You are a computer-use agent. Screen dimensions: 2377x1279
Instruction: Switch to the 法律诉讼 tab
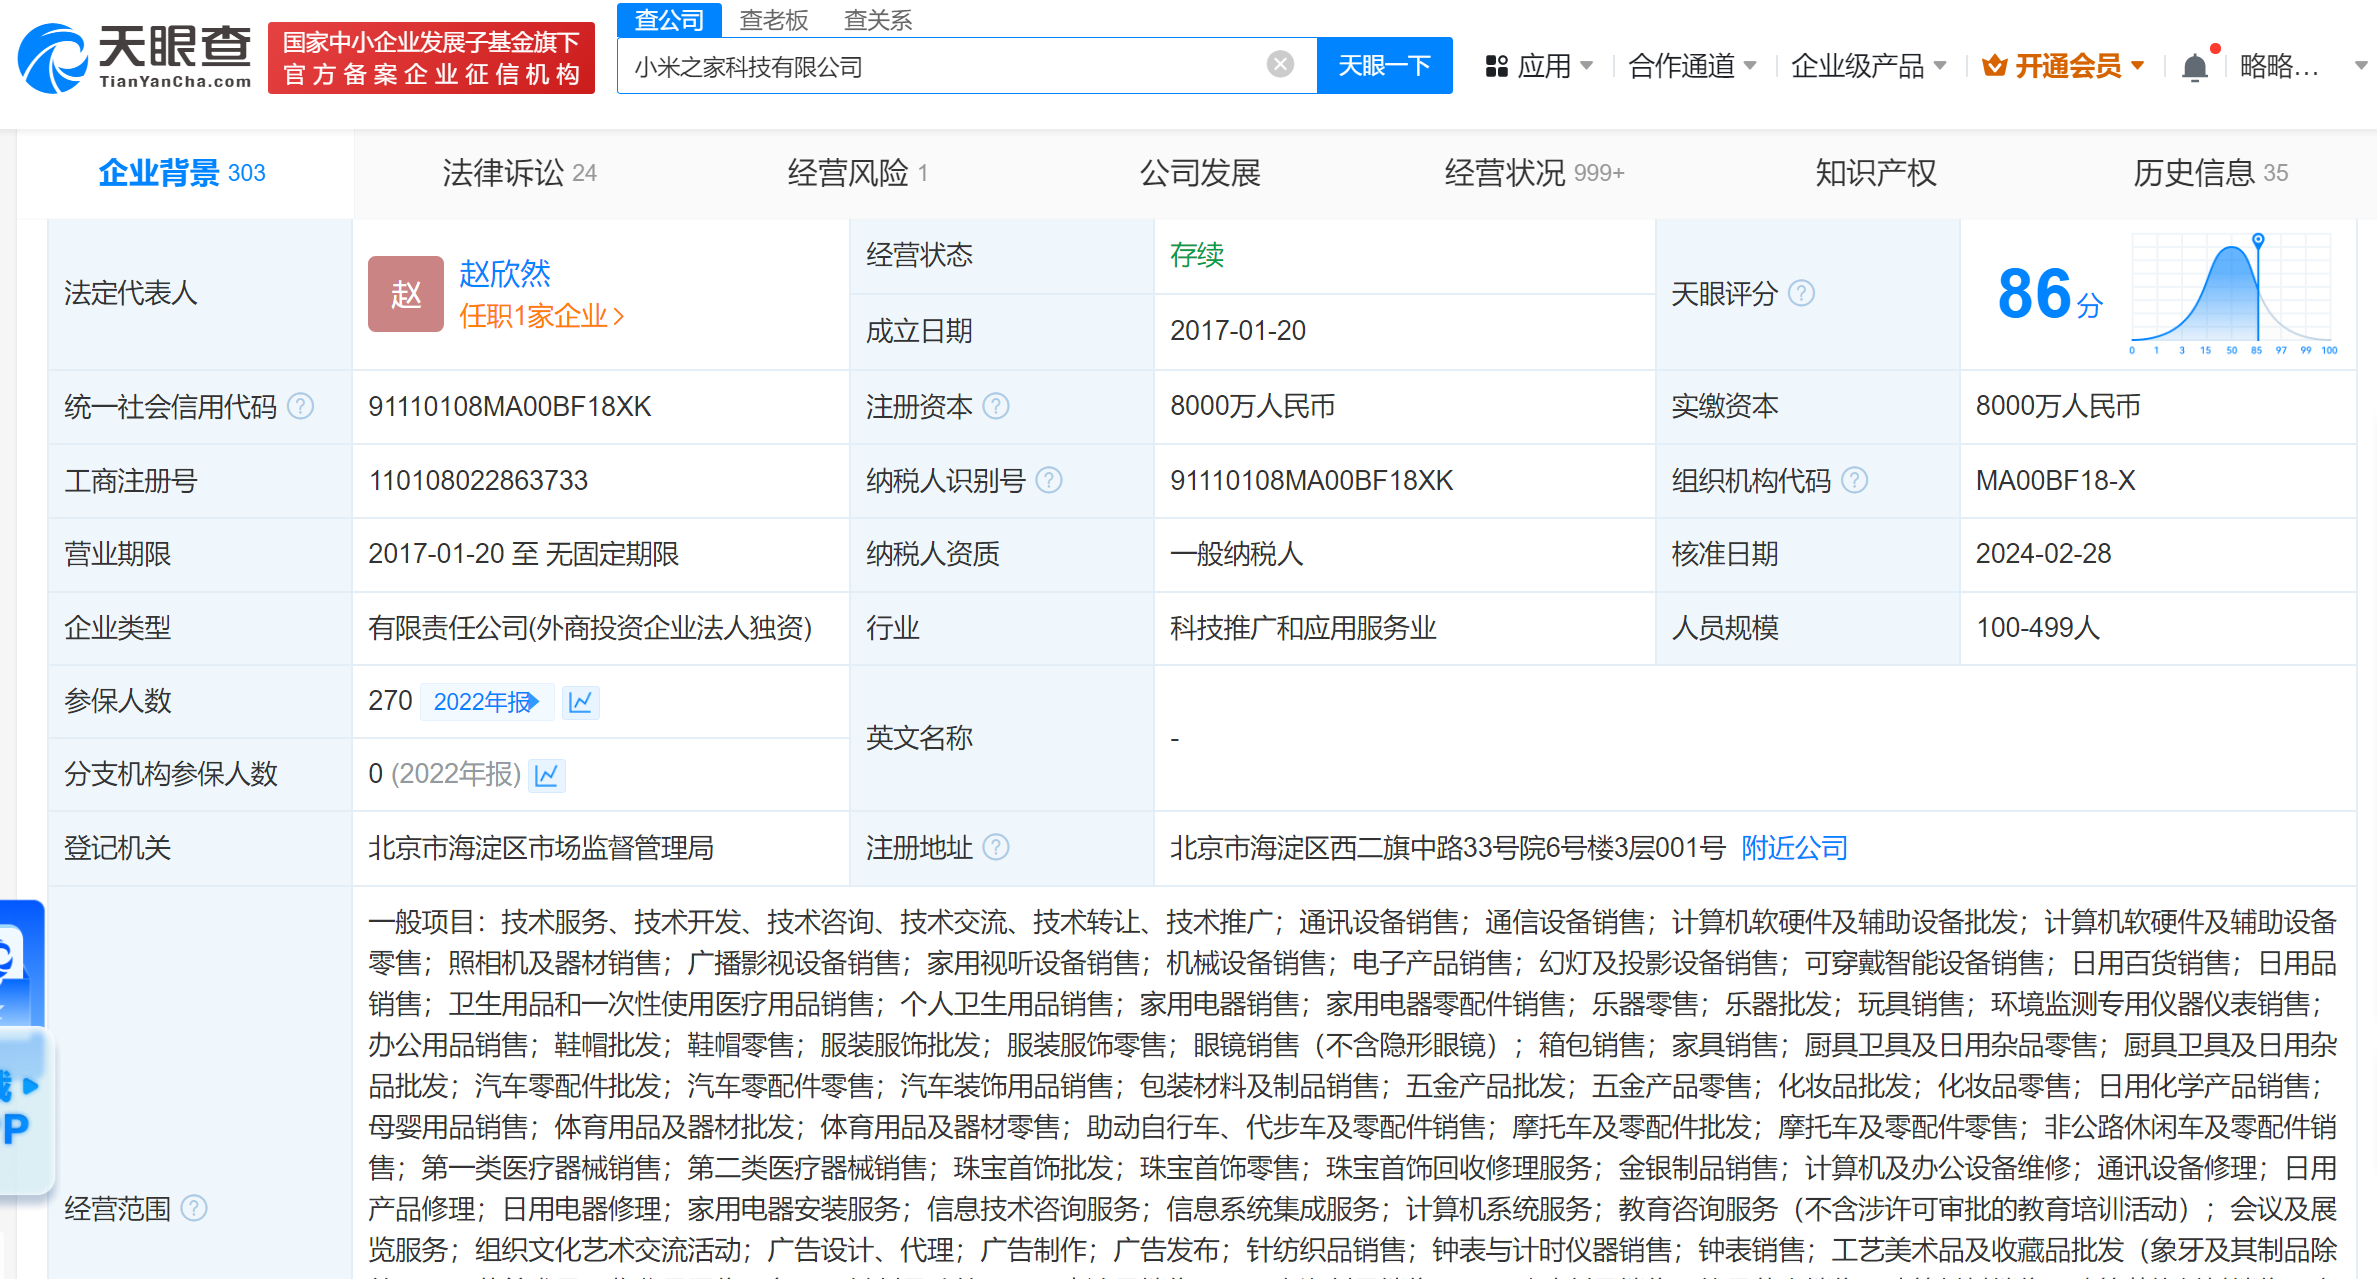(x=518, y=173)
